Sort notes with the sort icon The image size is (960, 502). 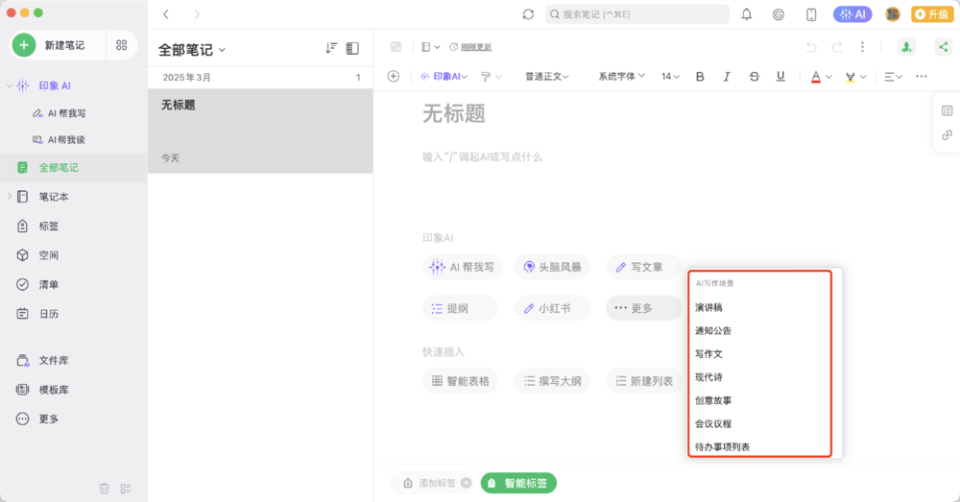331,48
